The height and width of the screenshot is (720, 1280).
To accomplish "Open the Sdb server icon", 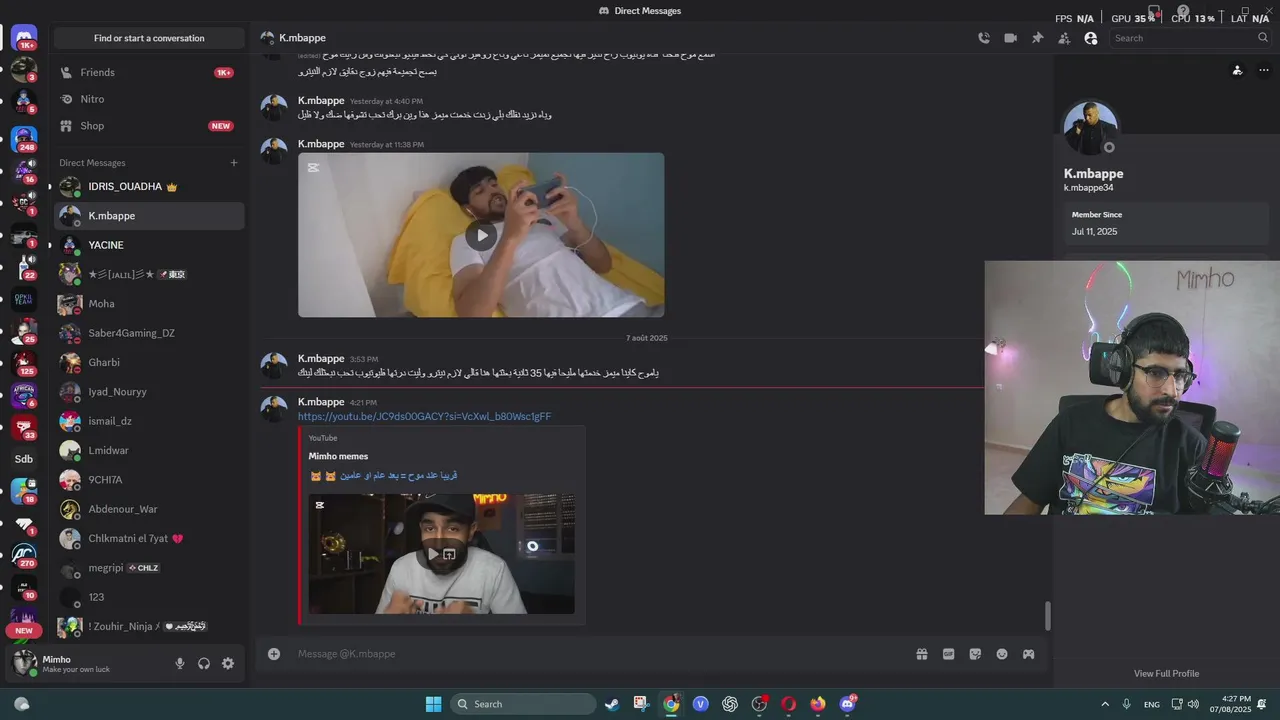I will point(24,459).
